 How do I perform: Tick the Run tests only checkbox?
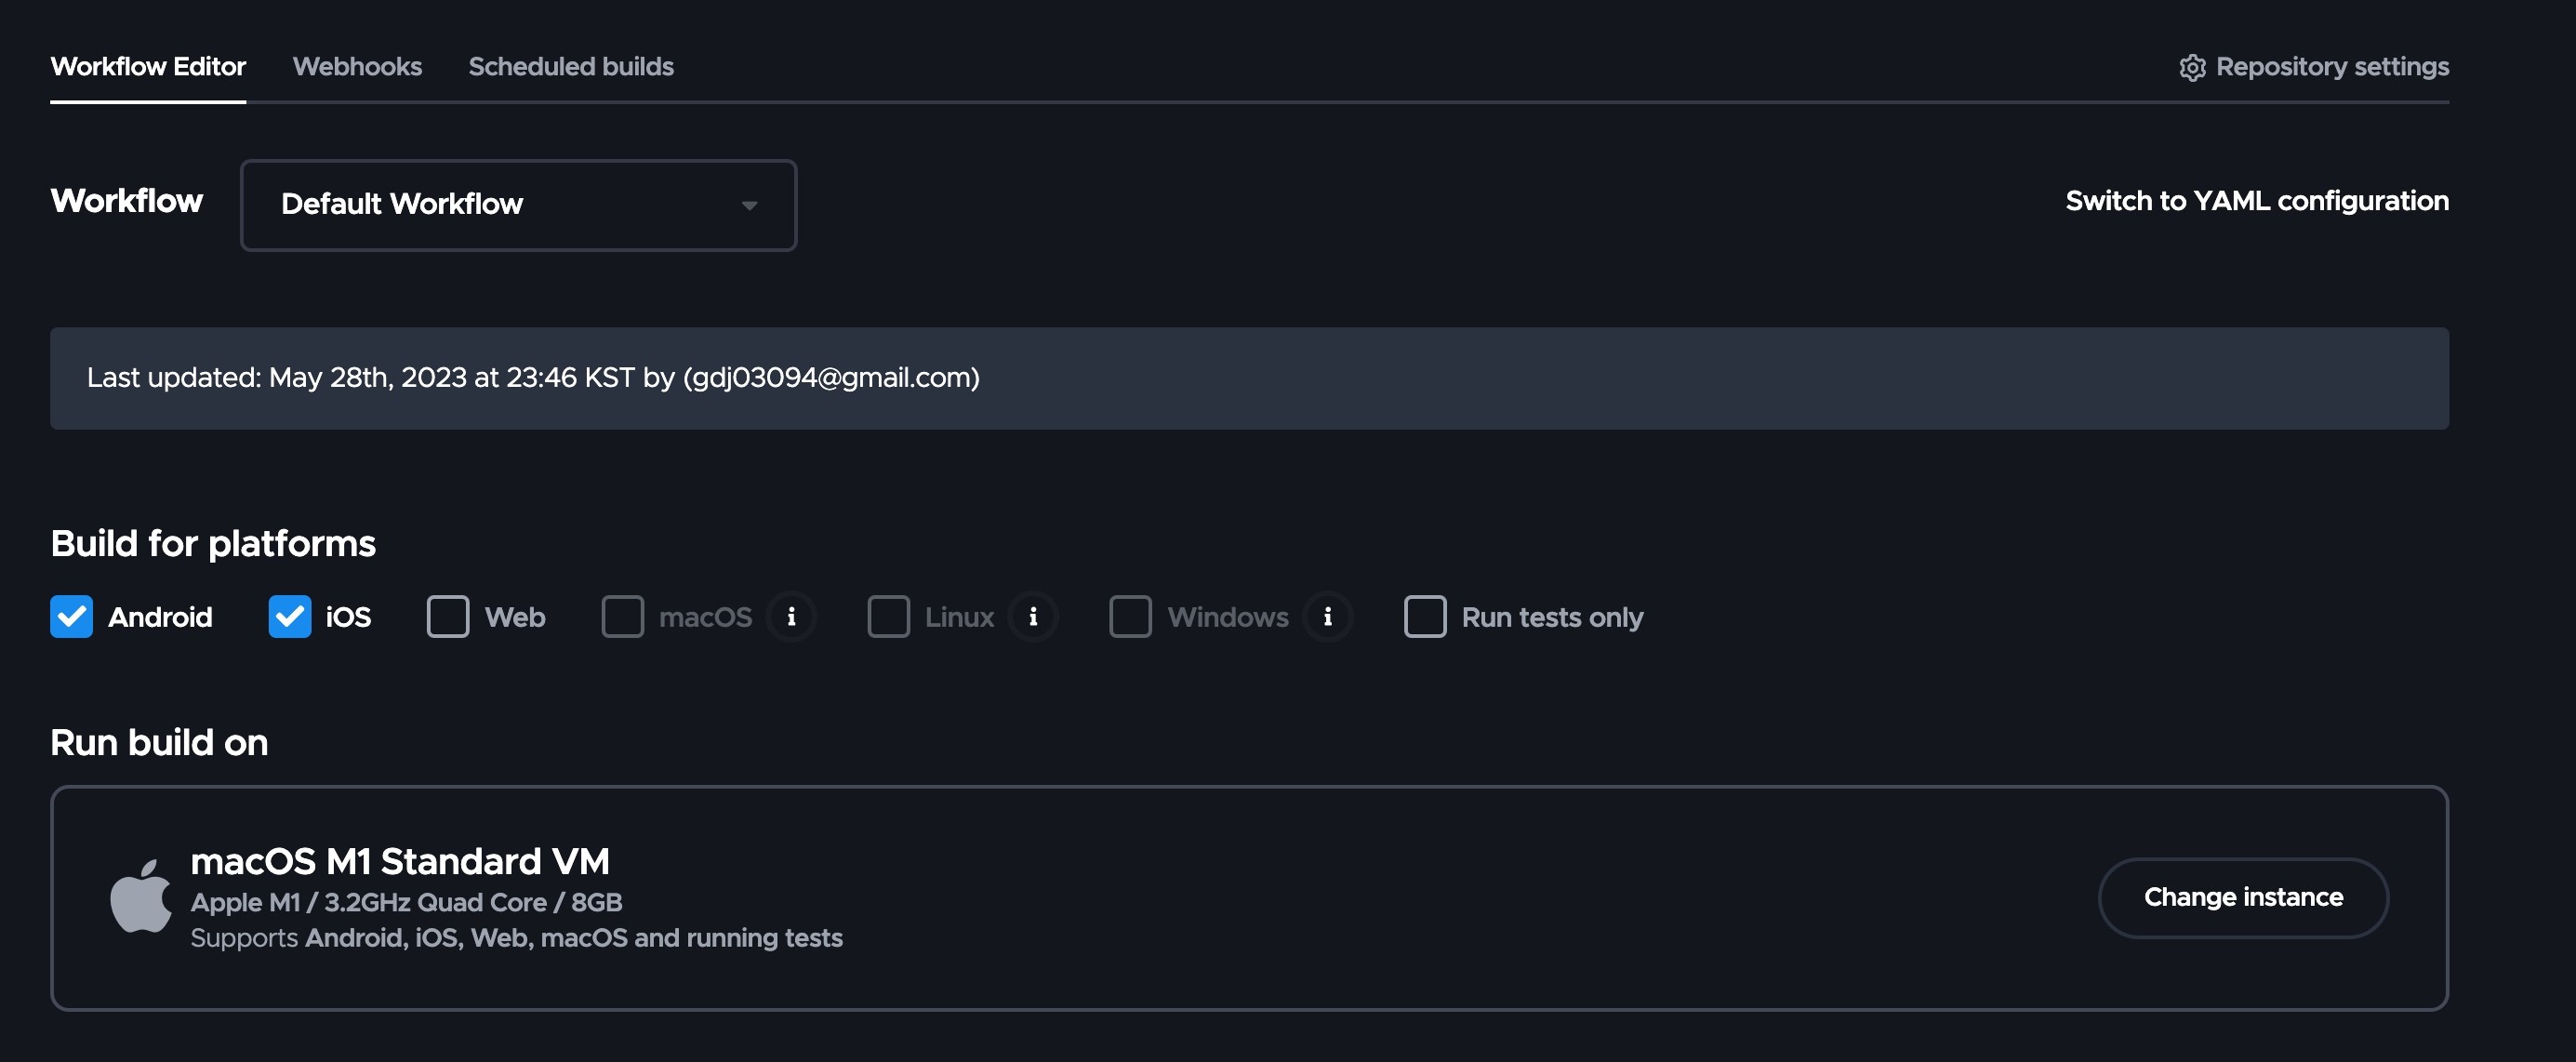pos(1425,617)
